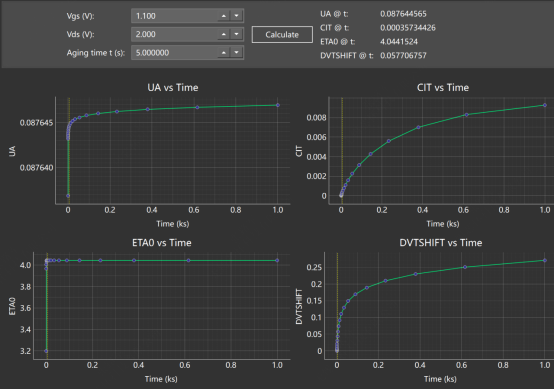Click the last point on DVTSHIFT plot

click(x=545, y=260)
